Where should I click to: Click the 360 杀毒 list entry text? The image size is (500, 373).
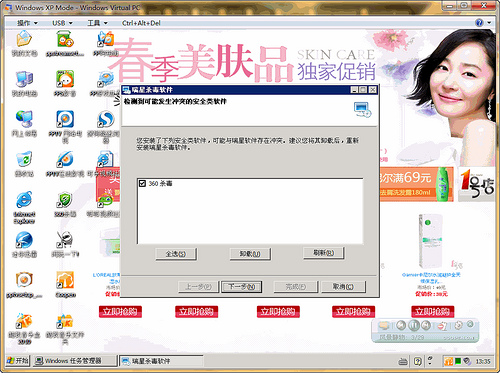[x=160, y=183]
